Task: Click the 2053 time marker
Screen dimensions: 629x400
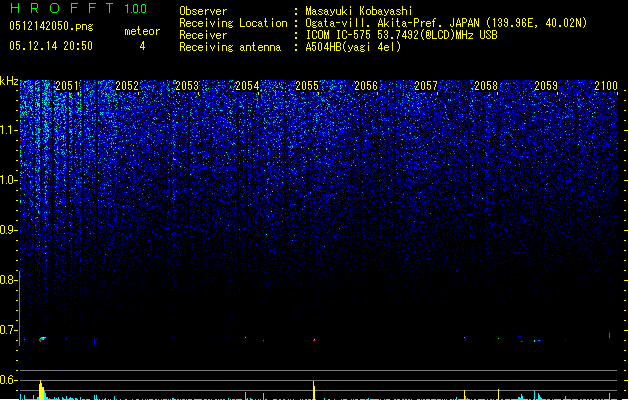Action: [187, 86]
